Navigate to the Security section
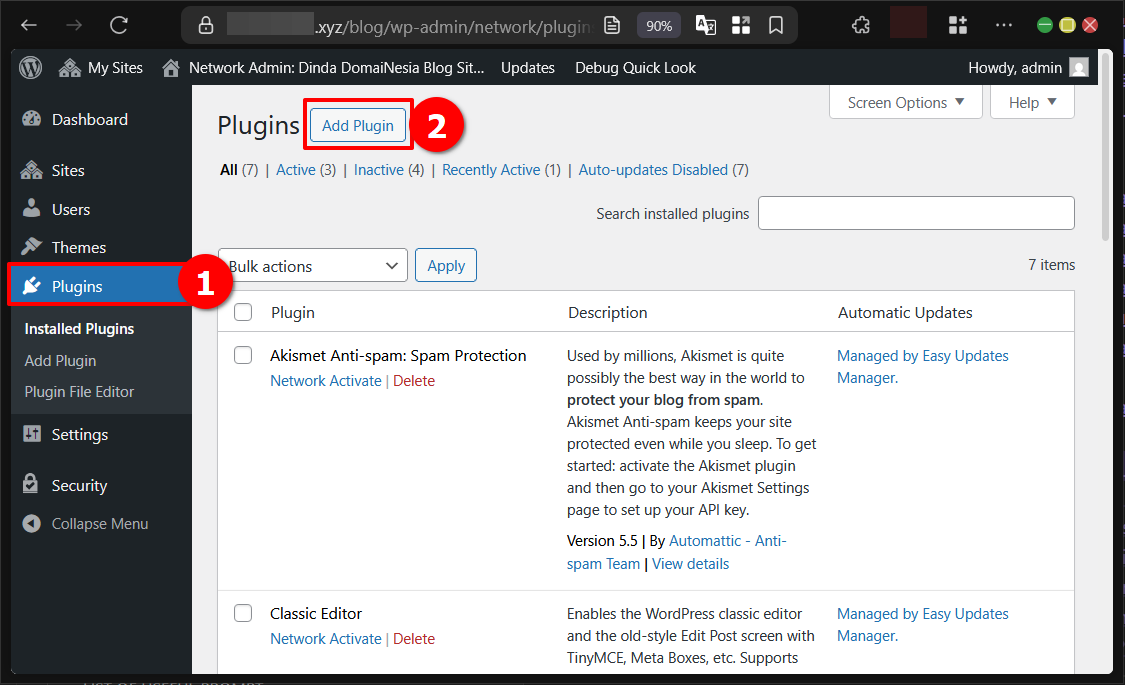This screenshot has height=685, width=1125. click(77, 485)
